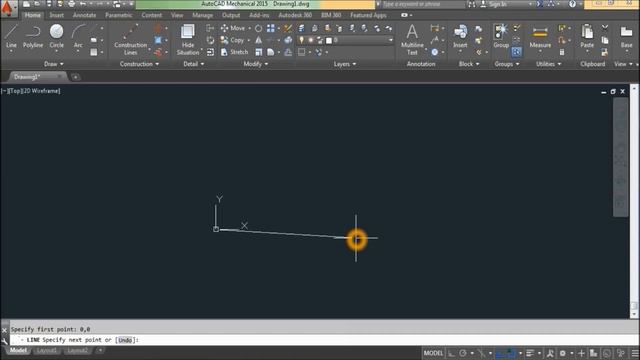
Task: Click the layer color swatch in Layers panel
Action: pos(329,40)
